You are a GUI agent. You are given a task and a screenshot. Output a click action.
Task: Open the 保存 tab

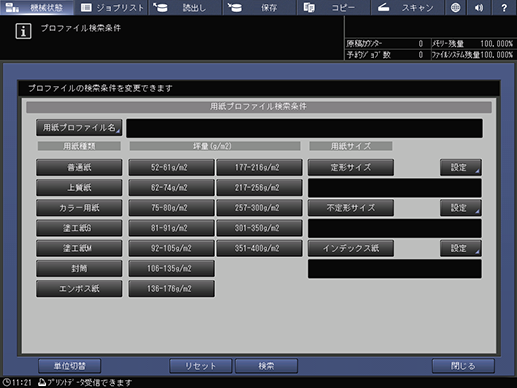tap(259, 7)
